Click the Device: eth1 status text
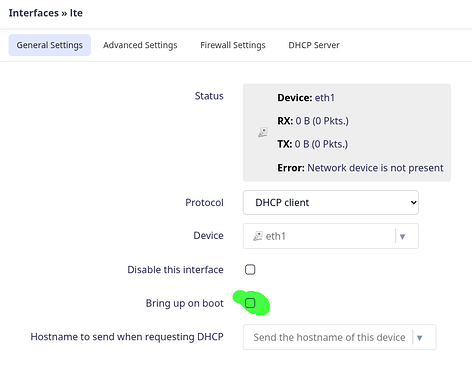Viewport: 472px width, 375px height. (x=306, y=98)
